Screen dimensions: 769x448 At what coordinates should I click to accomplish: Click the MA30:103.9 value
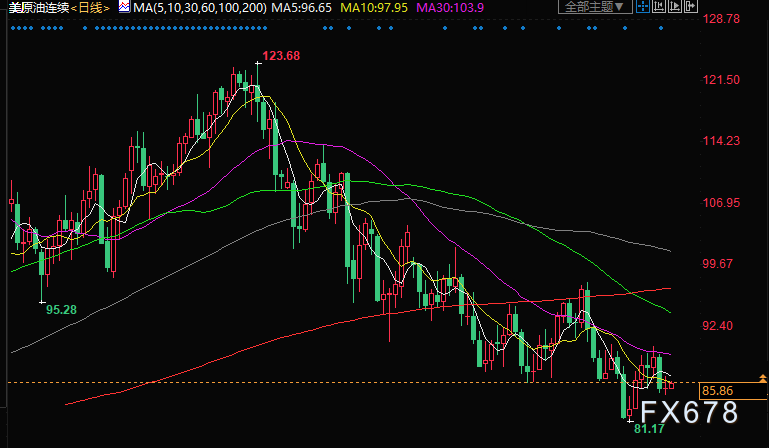[x=450, y=7]
